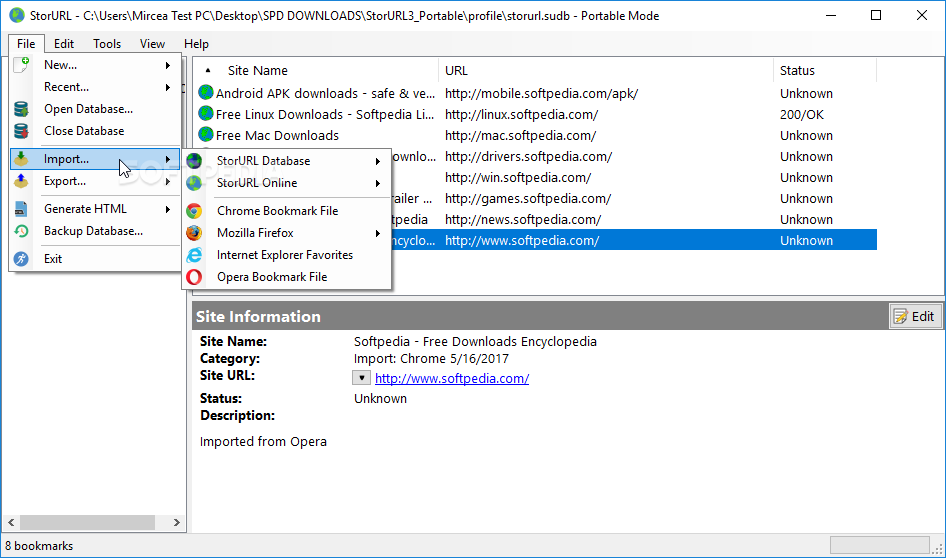This screenshot has height=558, width=946.
Task: Choose Open Database... from File menu
Action: click(x=95, y=109)
